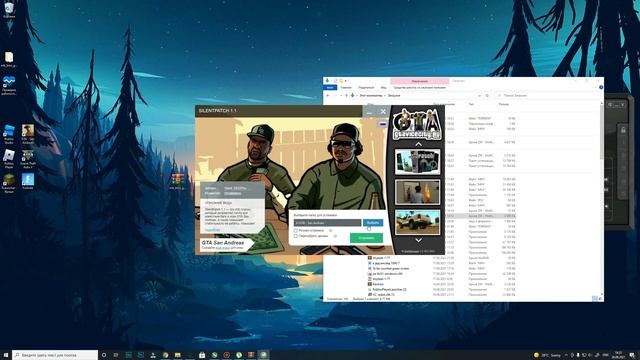Image resolution: width=640 pixels, height=360 pixels.
Task: Click the Explorer search box
Action: point(548,96)
